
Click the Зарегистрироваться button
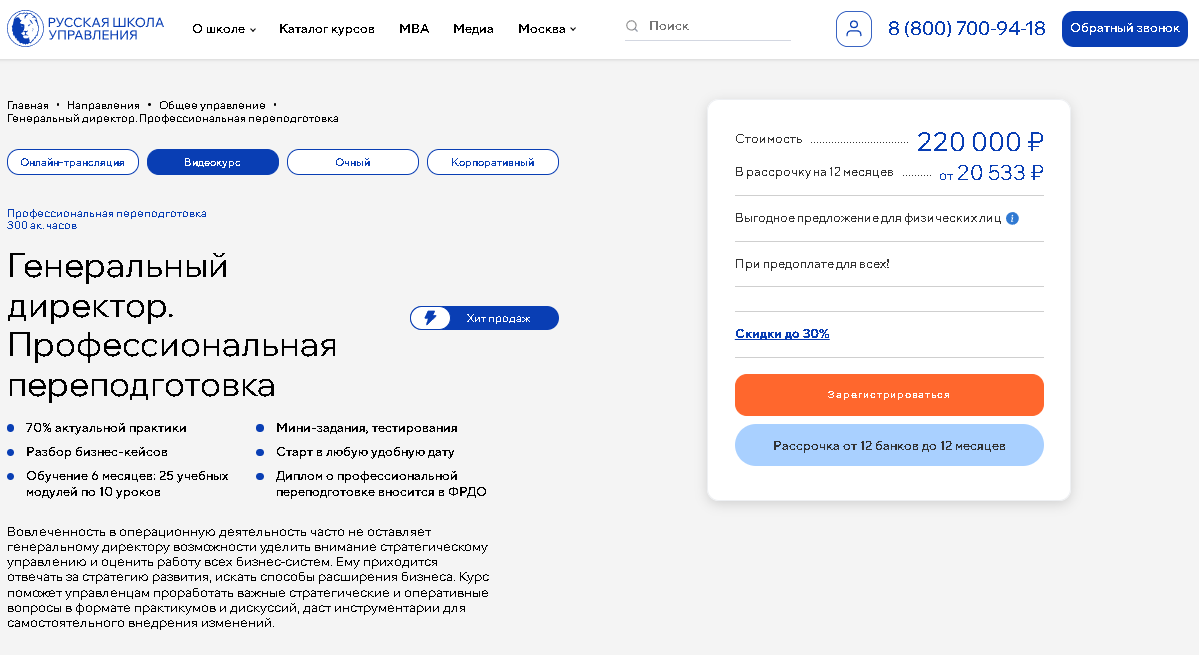pyautogui.click(x=889, y=395)
